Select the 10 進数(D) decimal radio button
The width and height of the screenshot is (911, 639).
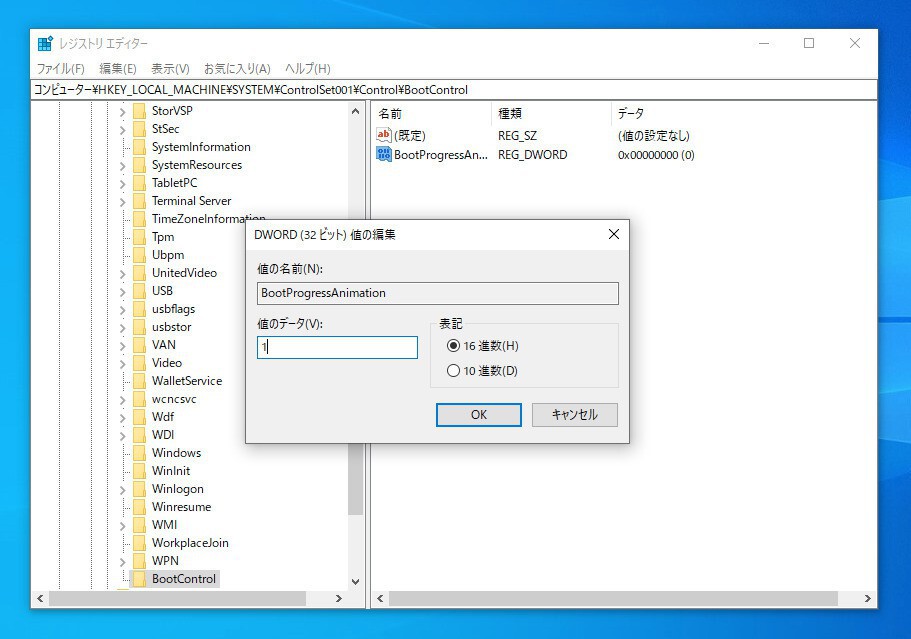pos(453,371)
